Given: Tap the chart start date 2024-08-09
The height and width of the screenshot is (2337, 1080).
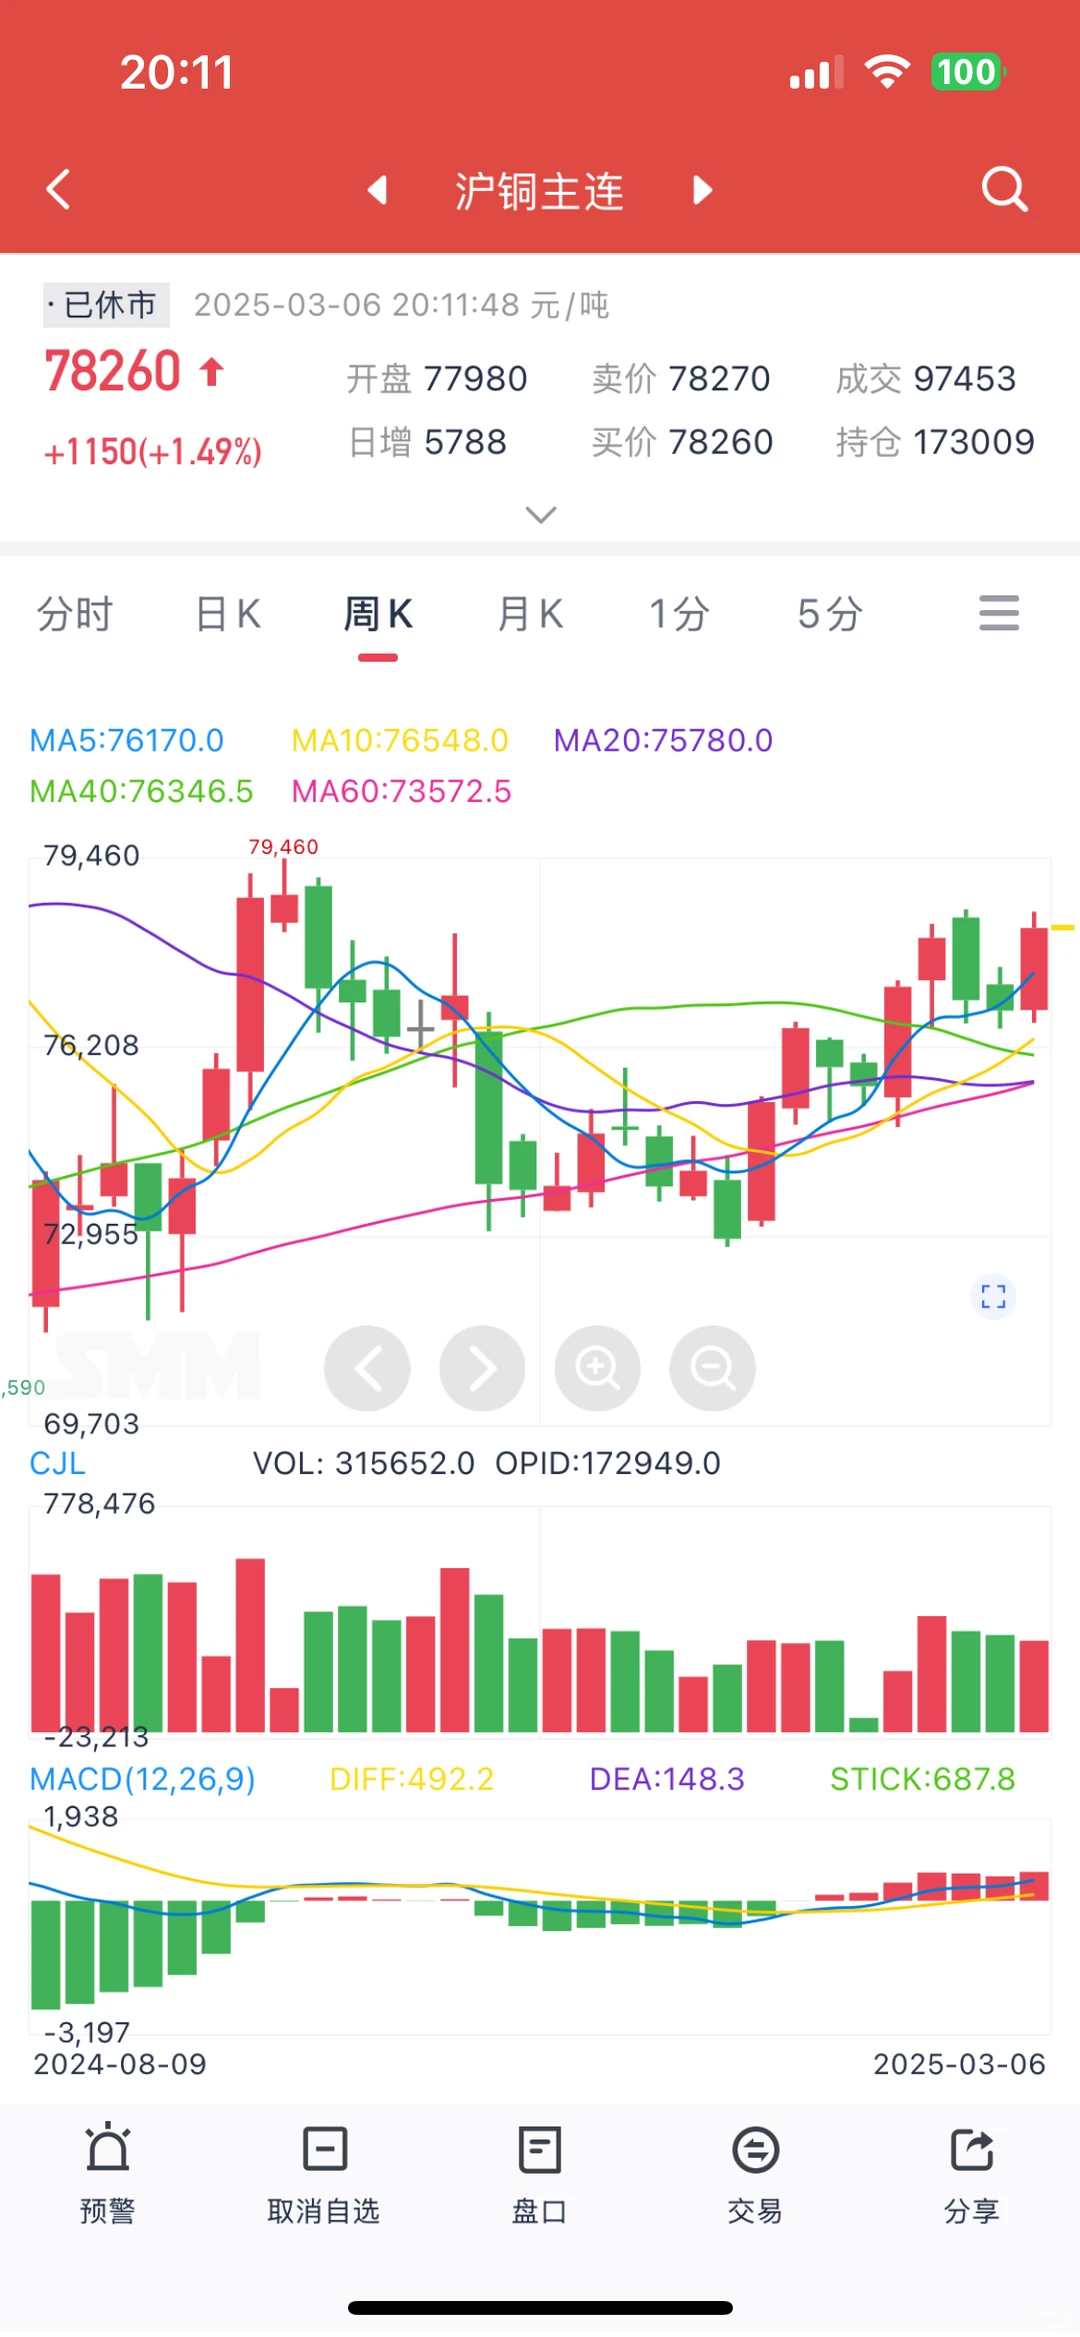Looking at the screenshot, I should [x=120, y=2064].
